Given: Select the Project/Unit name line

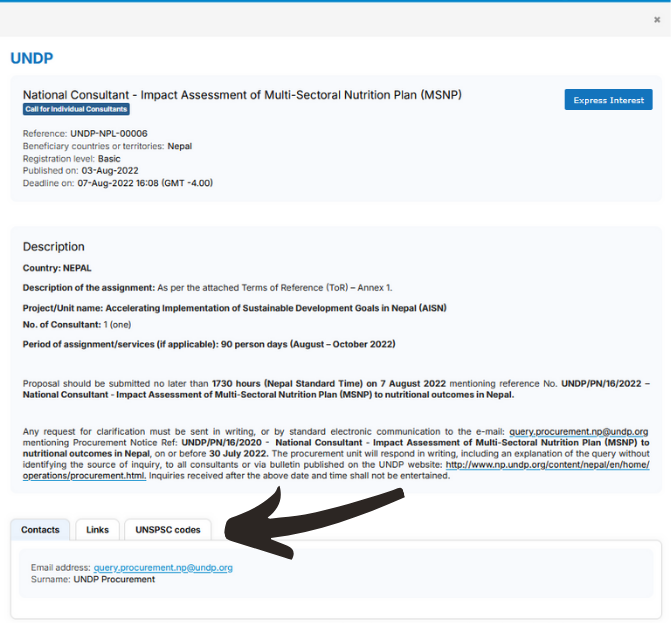Looking at the screenshot, I should pyautogui.click(x=235, y=308).
